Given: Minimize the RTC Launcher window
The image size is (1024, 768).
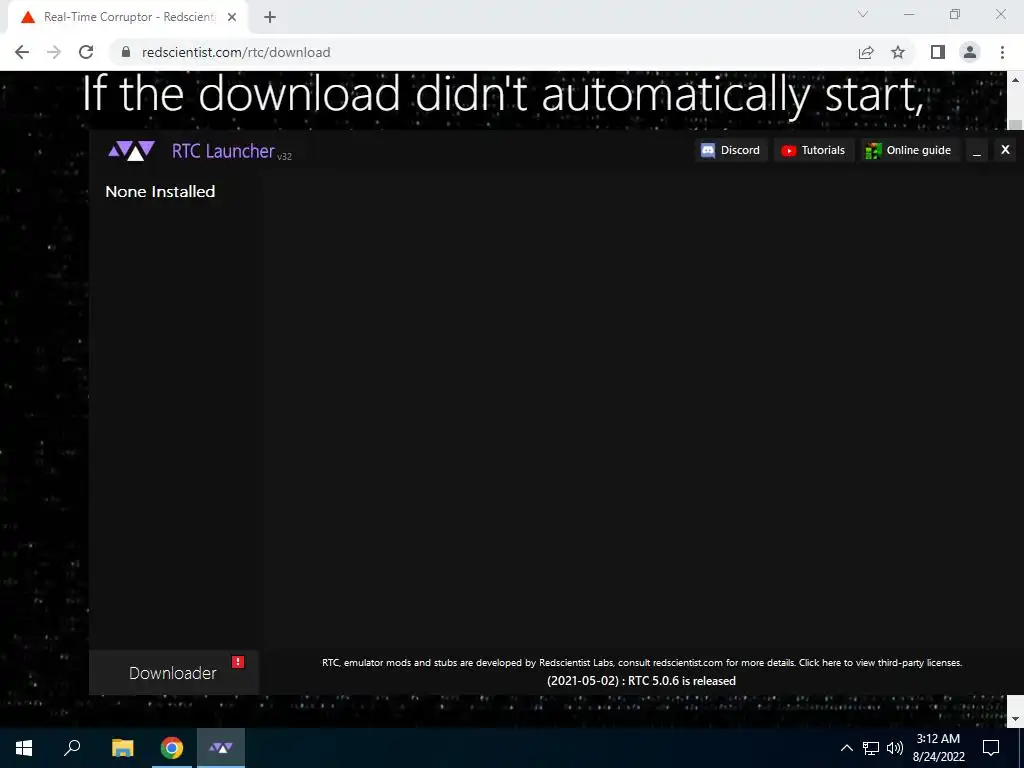Looking at the screenshot, I should (x=977, y=151).
